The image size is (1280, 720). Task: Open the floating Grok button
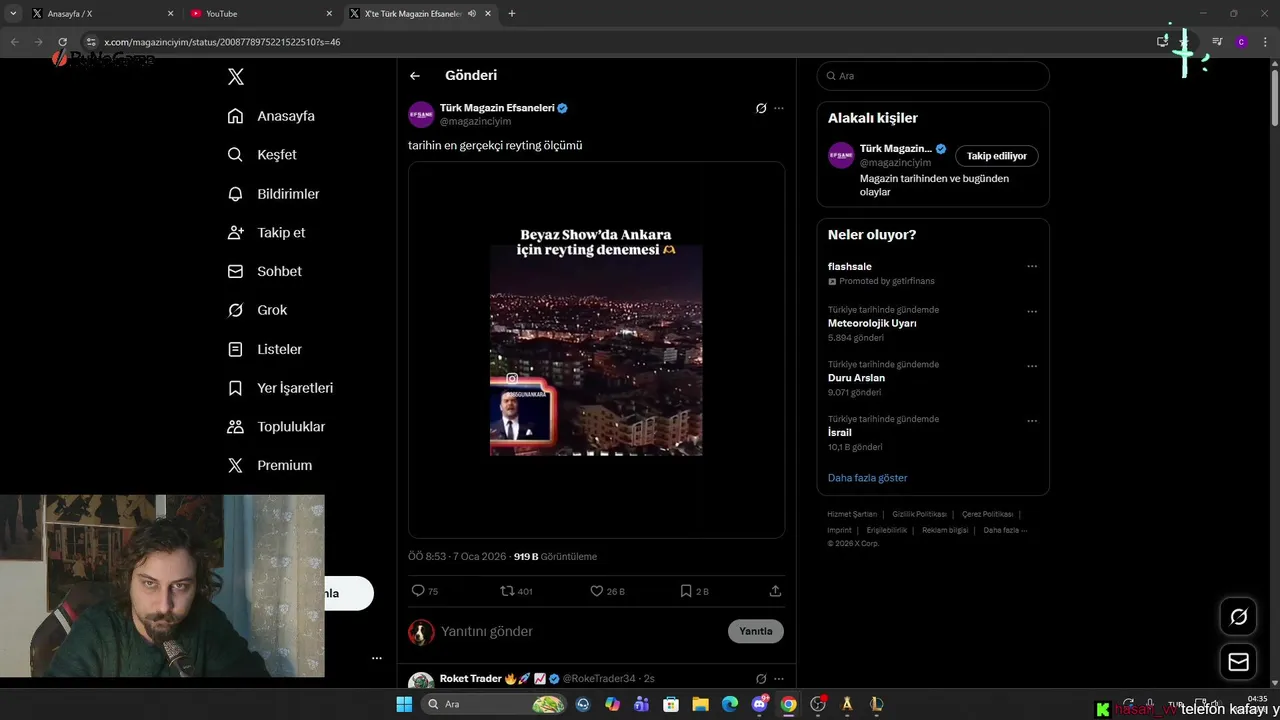[x=1238, y=617]
